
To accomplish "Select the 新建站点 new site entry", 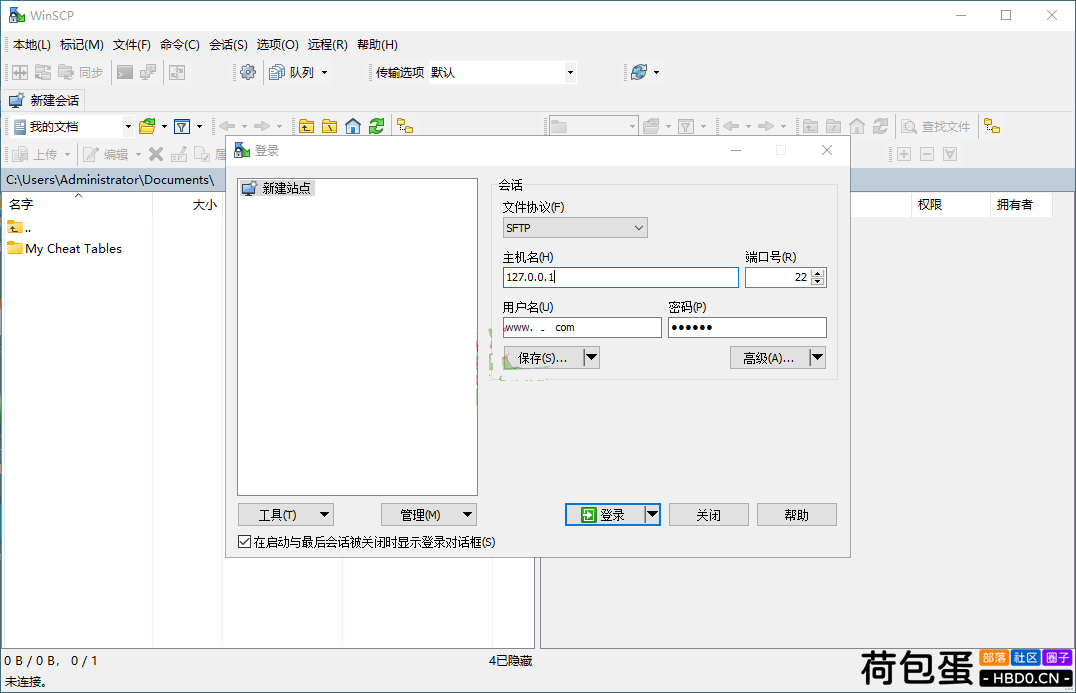I will [x=277, y=188].
